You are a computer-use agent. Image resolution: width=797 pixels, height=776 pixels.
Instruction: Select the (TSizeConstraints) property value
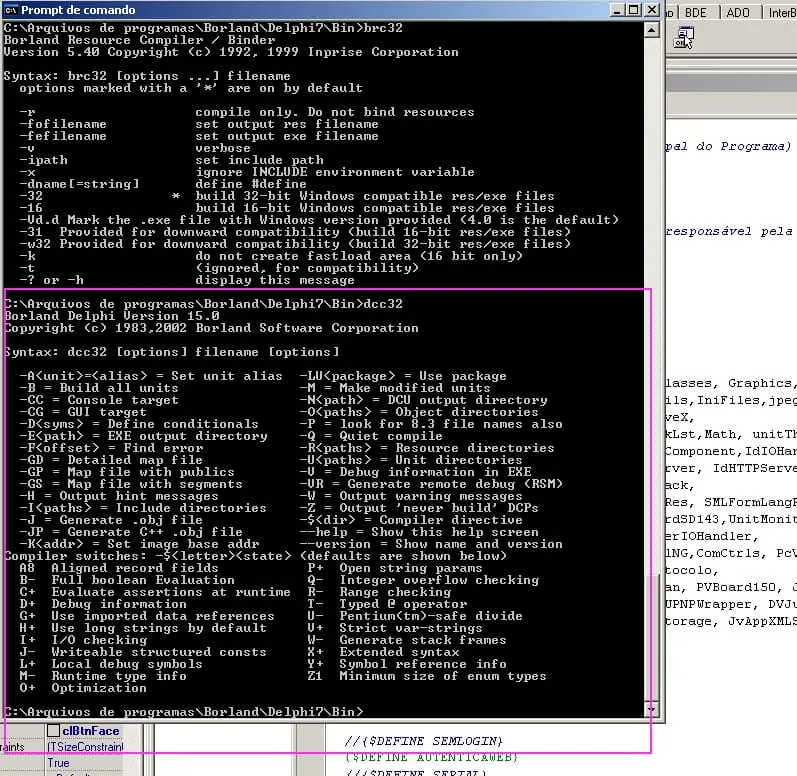coord(85,747)
